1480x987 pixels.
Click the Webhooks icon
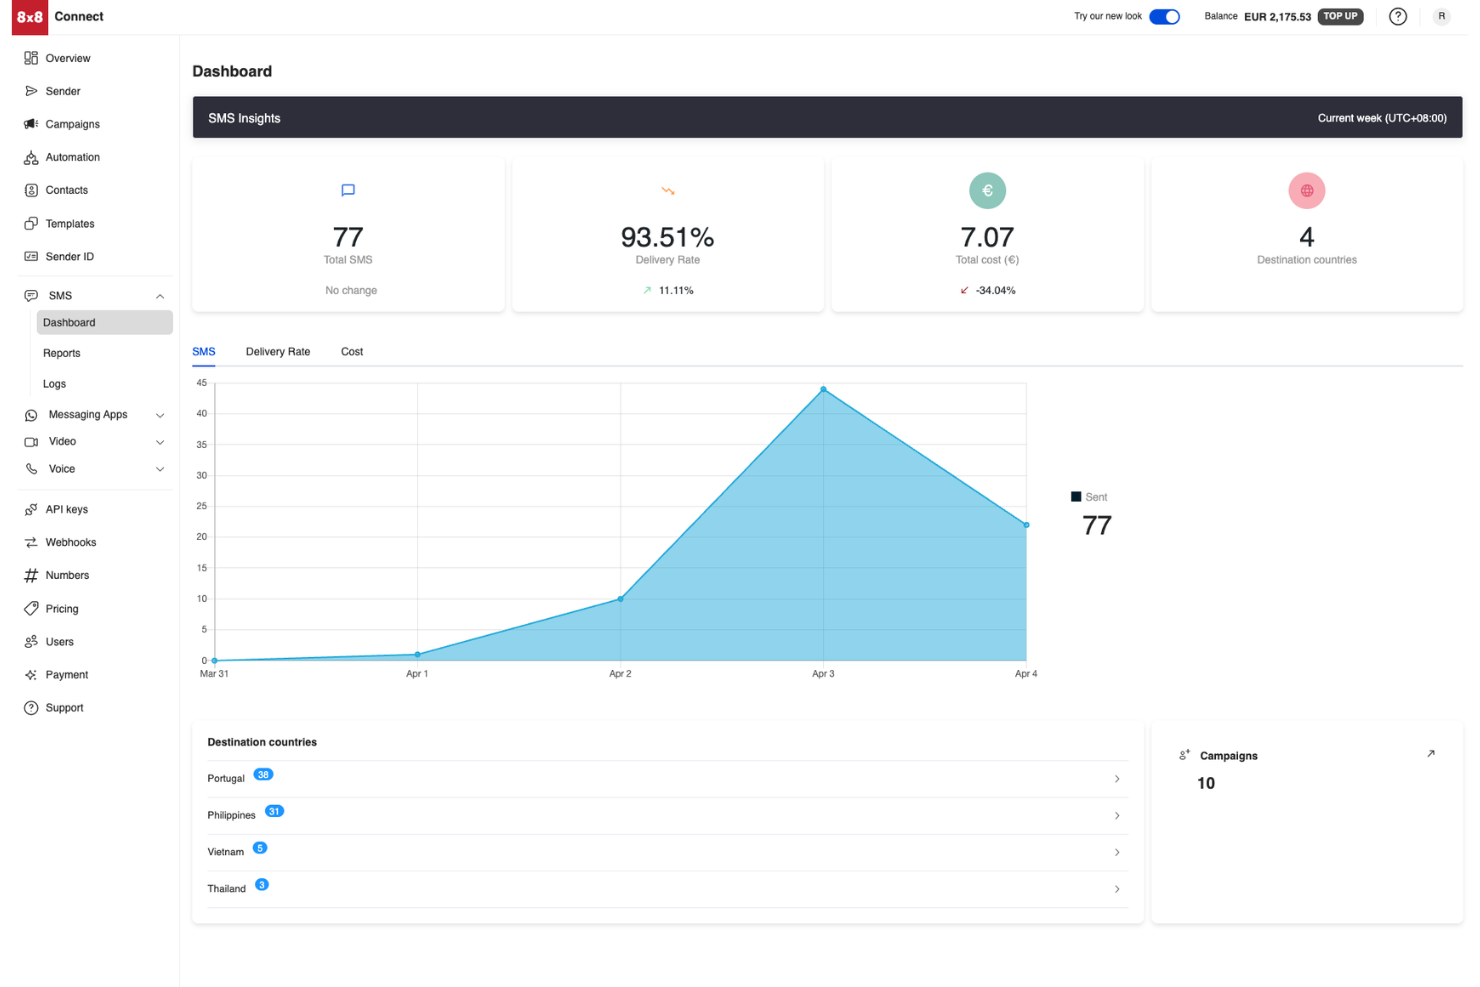pos(31,542)
